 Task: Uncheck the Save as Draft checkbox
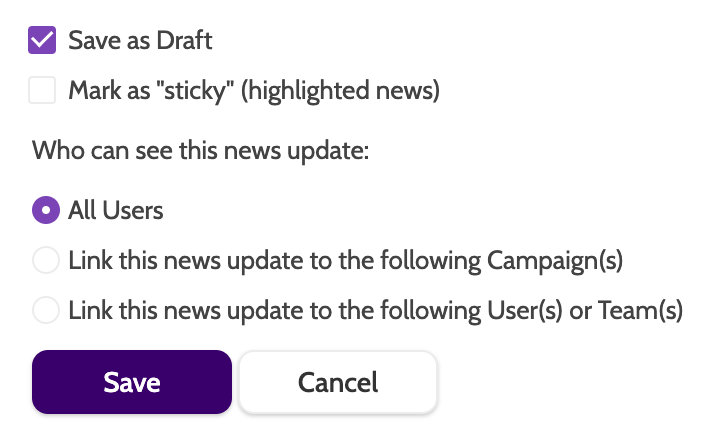click(x=42, y=41)
